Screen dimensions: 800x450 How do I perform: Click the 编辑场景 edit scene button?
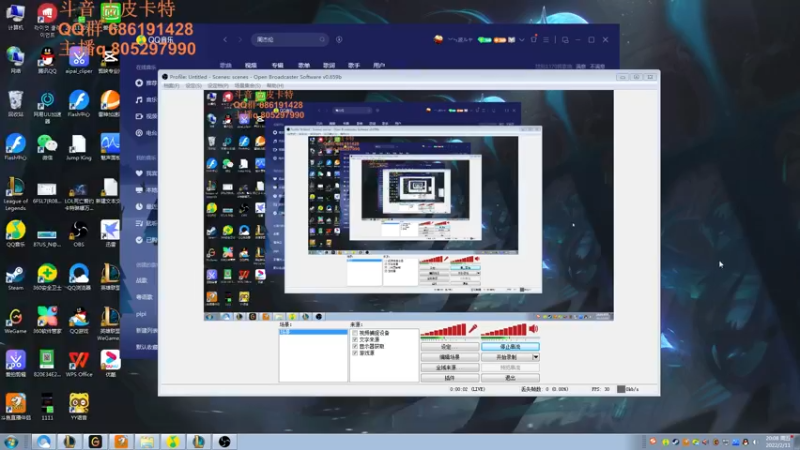point(449,357)
